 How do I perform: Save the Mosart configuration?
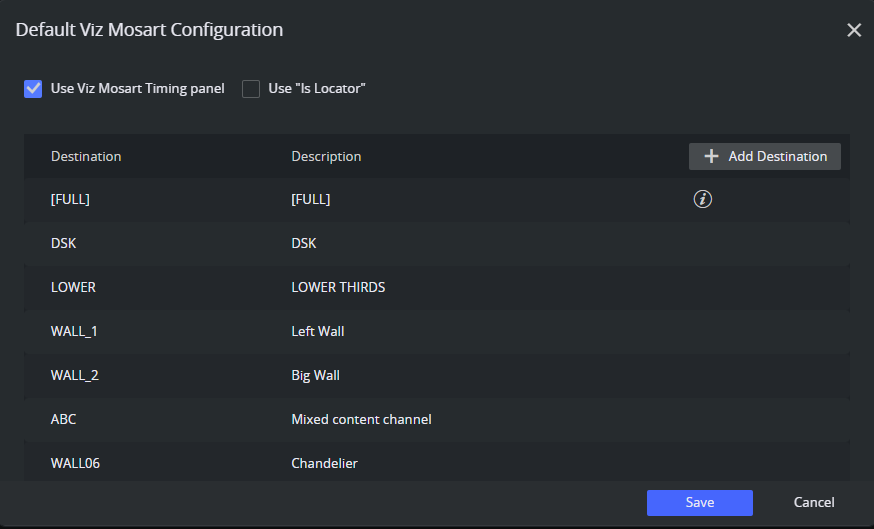699,502
